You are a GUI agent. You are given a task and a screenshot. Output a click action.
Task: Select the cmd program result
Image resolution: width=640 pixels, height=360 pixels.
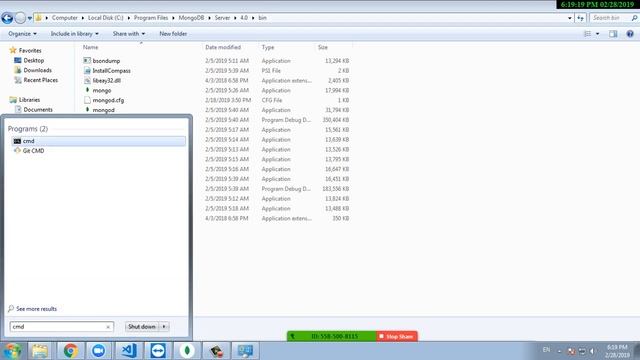pyautogui.click(x=98, y=141)
